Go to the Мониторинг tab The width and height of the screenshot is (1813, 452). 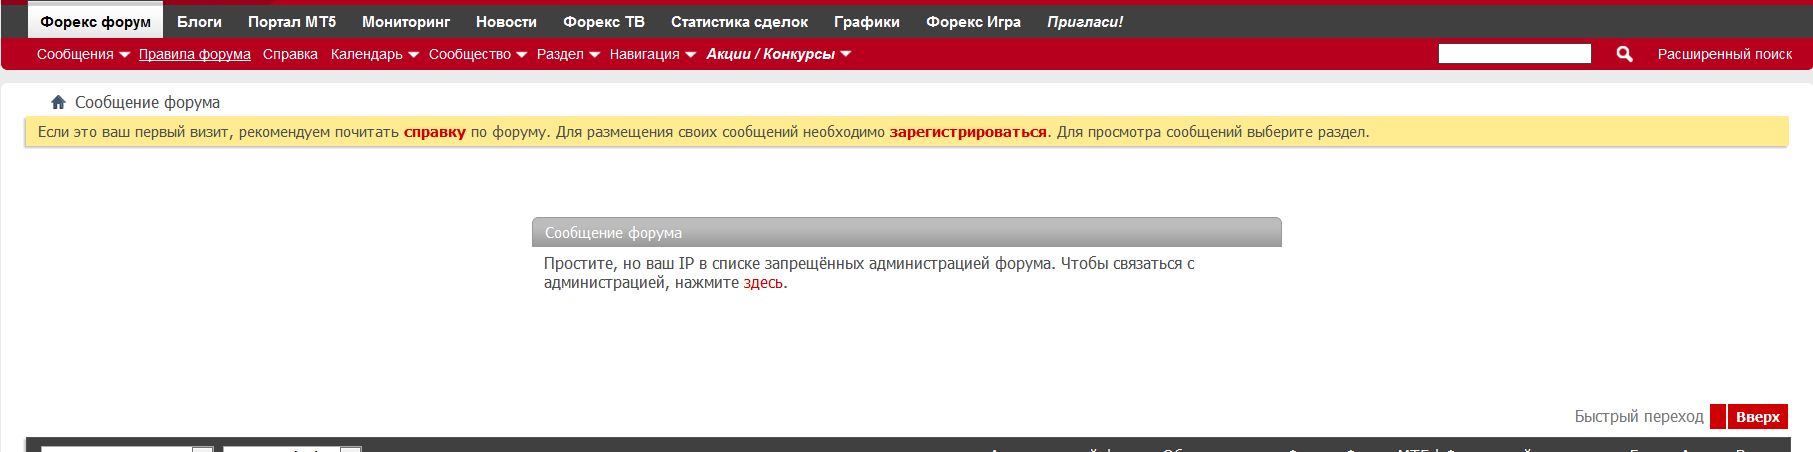point(406,22)
